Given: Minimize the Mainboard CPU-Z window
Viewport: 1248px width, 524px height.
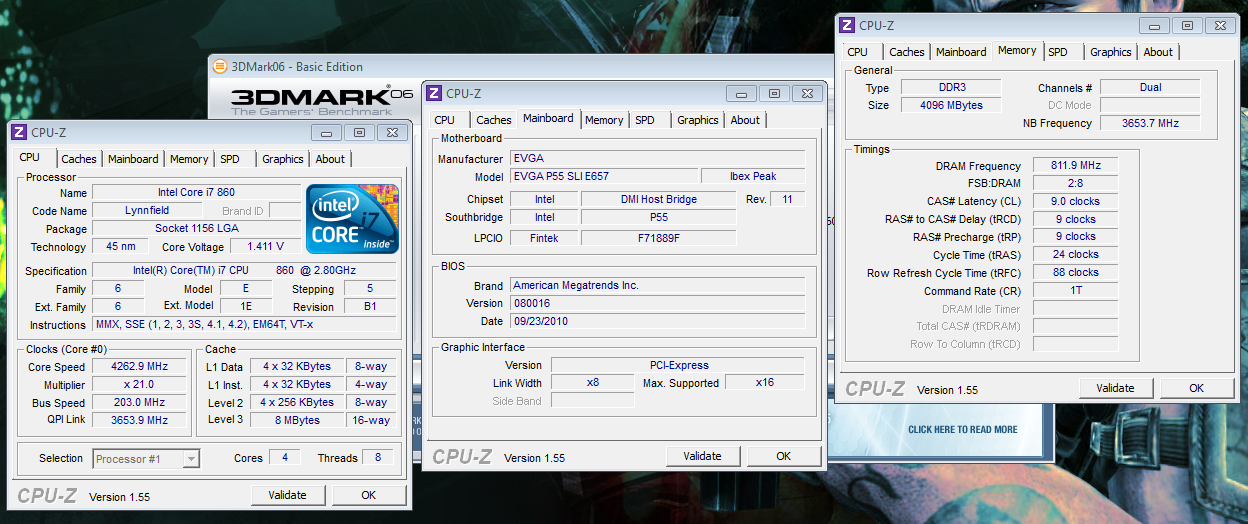Looking at the screenshot, I should [741, 93].
